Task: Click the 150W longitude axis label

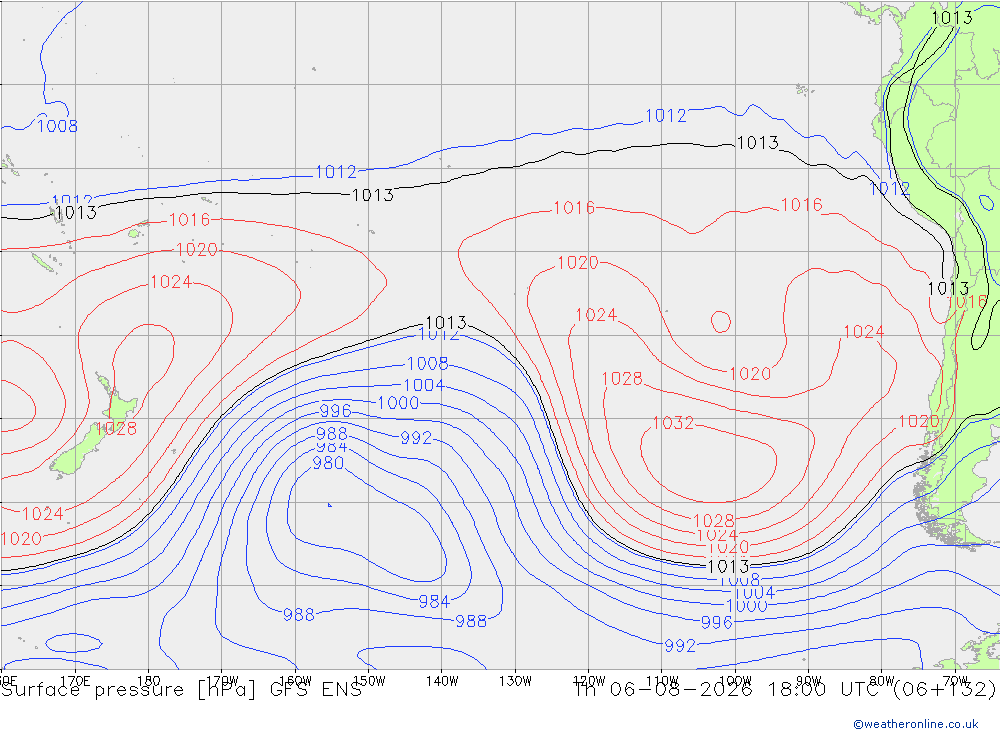Action: [x=369, y=681]
